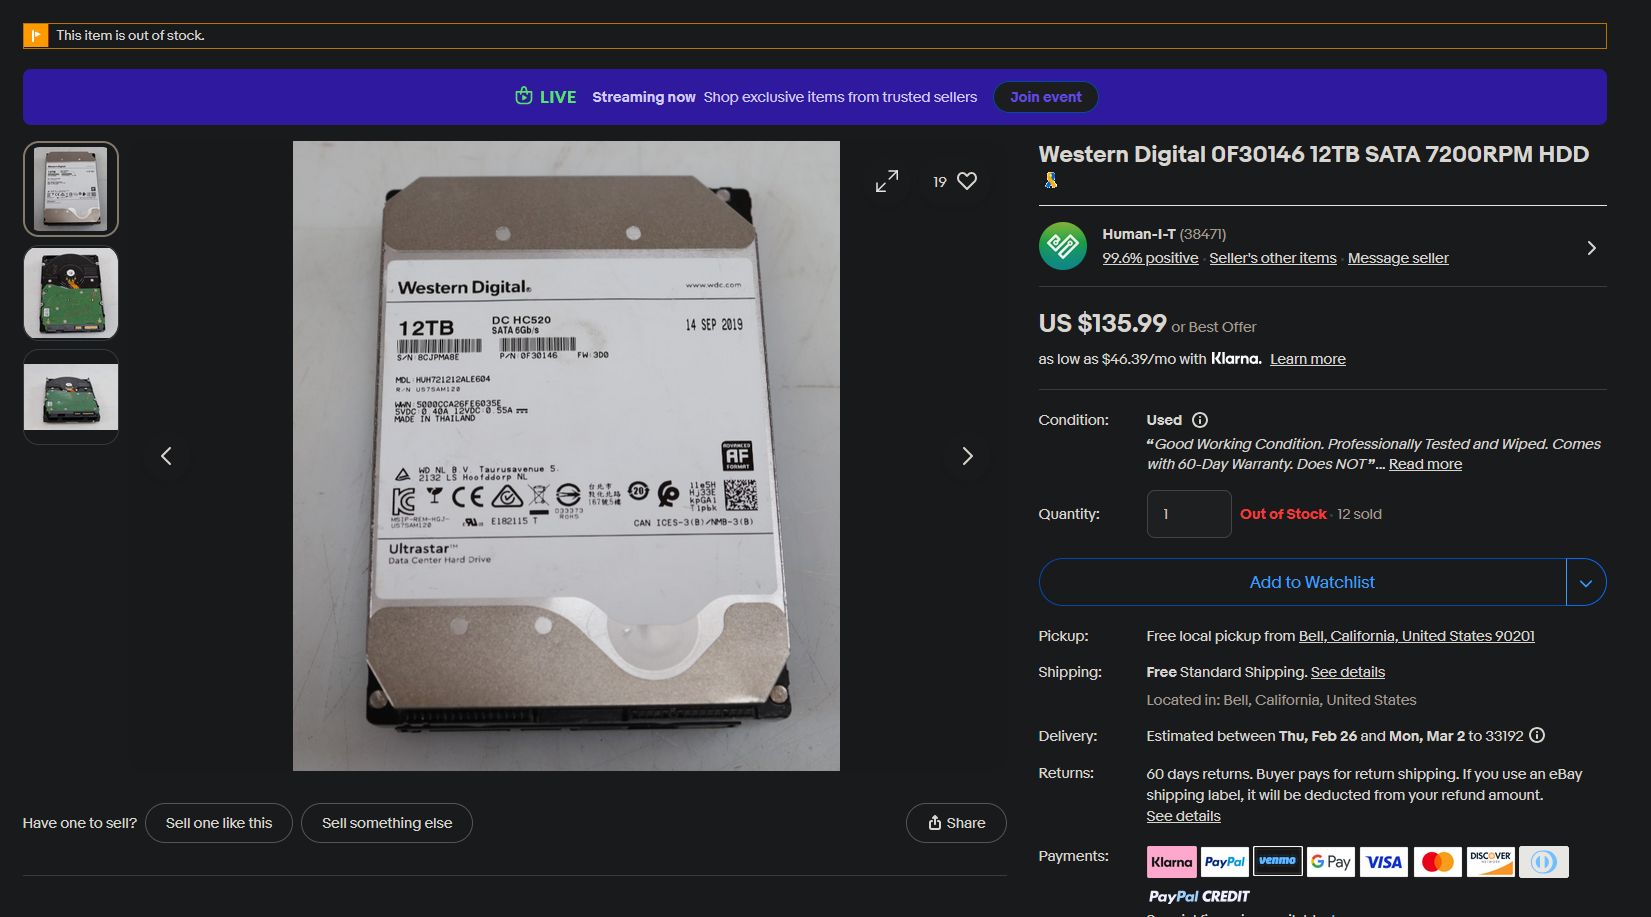Click Join event button
The height and width of the screenshot is (917, 1651).
pos(1046,97)
